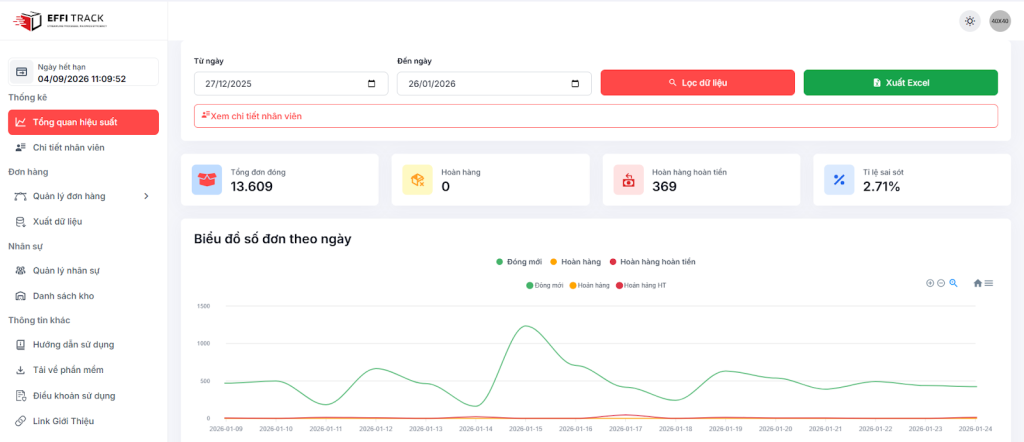The width and height of the screenshot is (1024, 442).
Task: Open the Đến ngày date picker calendar
Action: click(x=575, y=84)
